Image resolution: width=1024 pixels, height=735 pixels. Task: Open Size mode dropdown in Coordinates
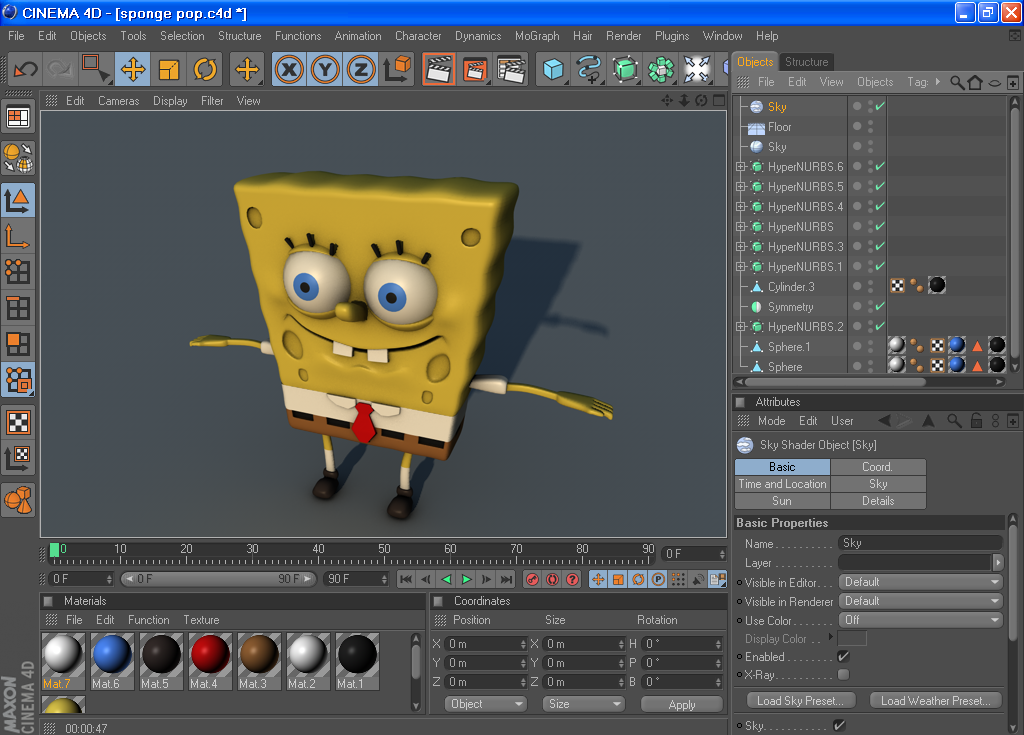pyautogui.click(x=583, y=704)
